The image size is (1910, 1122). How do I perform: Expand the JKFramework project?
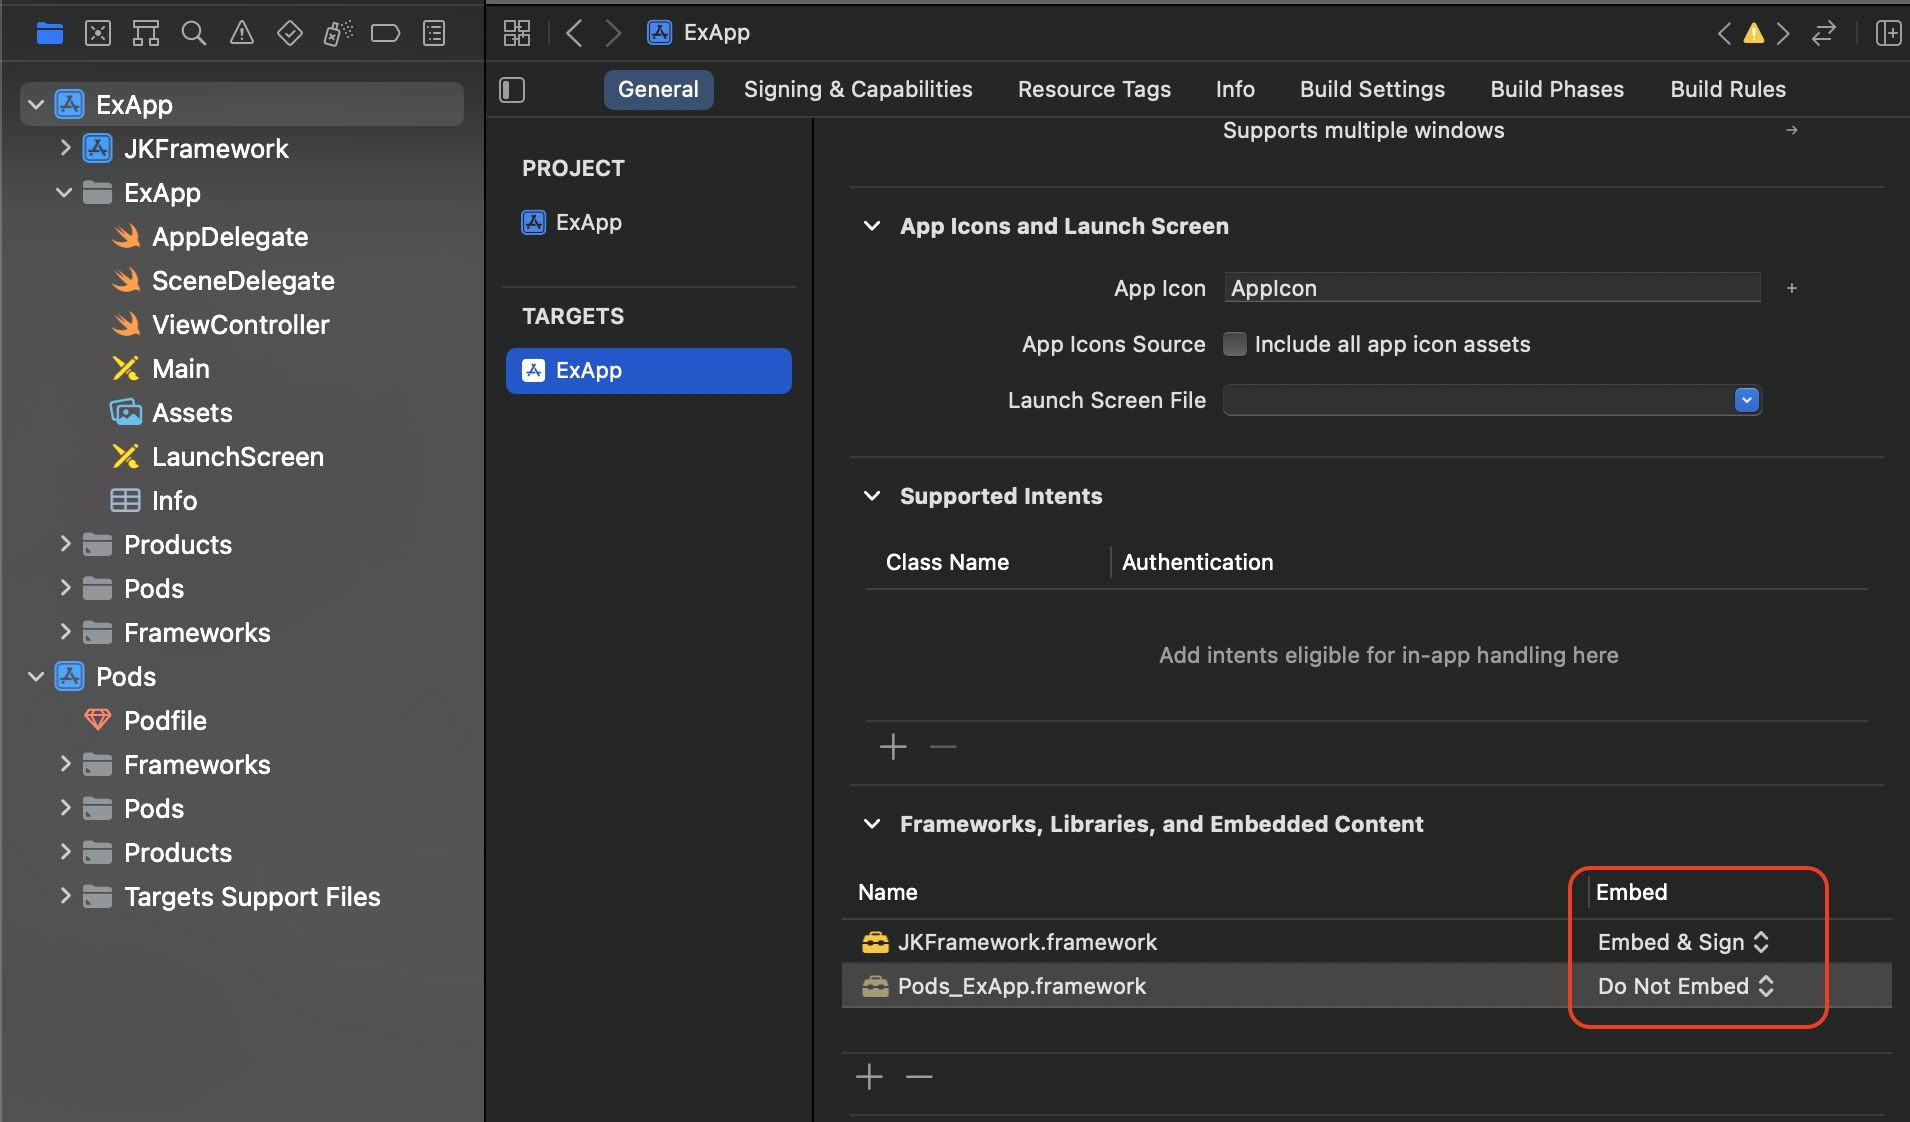(65, 148)
